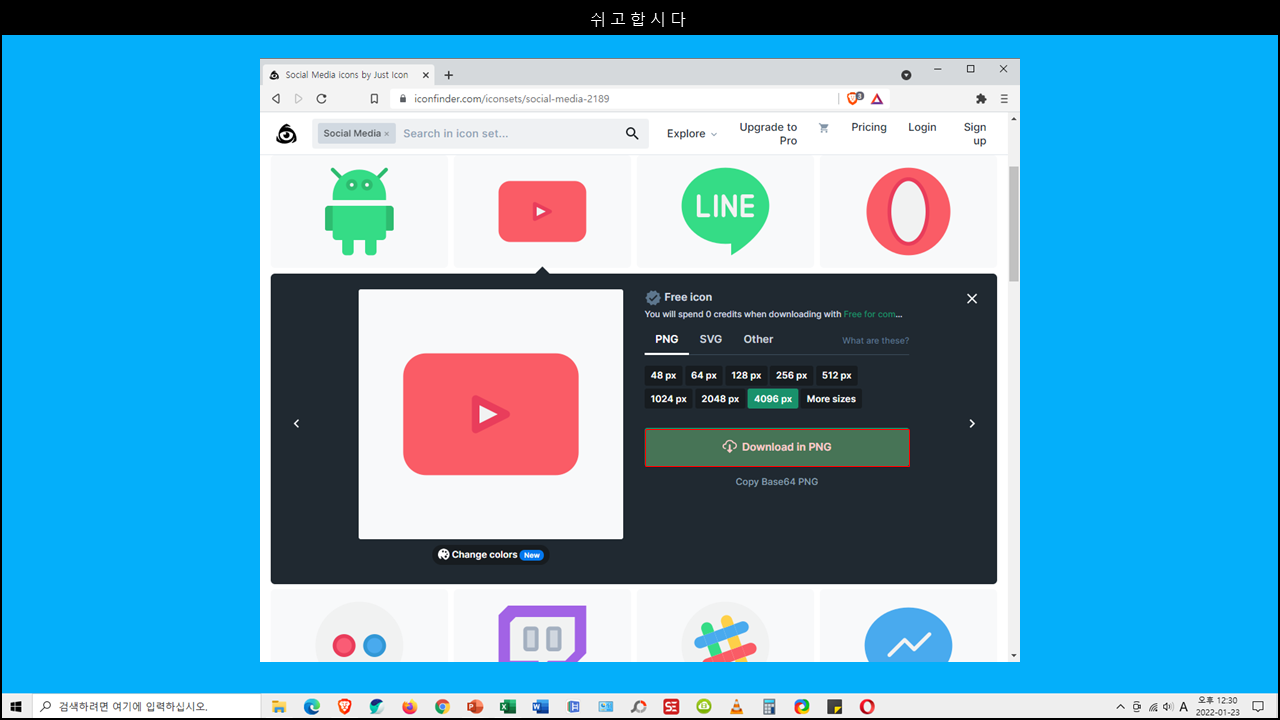Screen dimensions: 1280x720
Task: Click the Download in PNG button
Action: (777, 447)
